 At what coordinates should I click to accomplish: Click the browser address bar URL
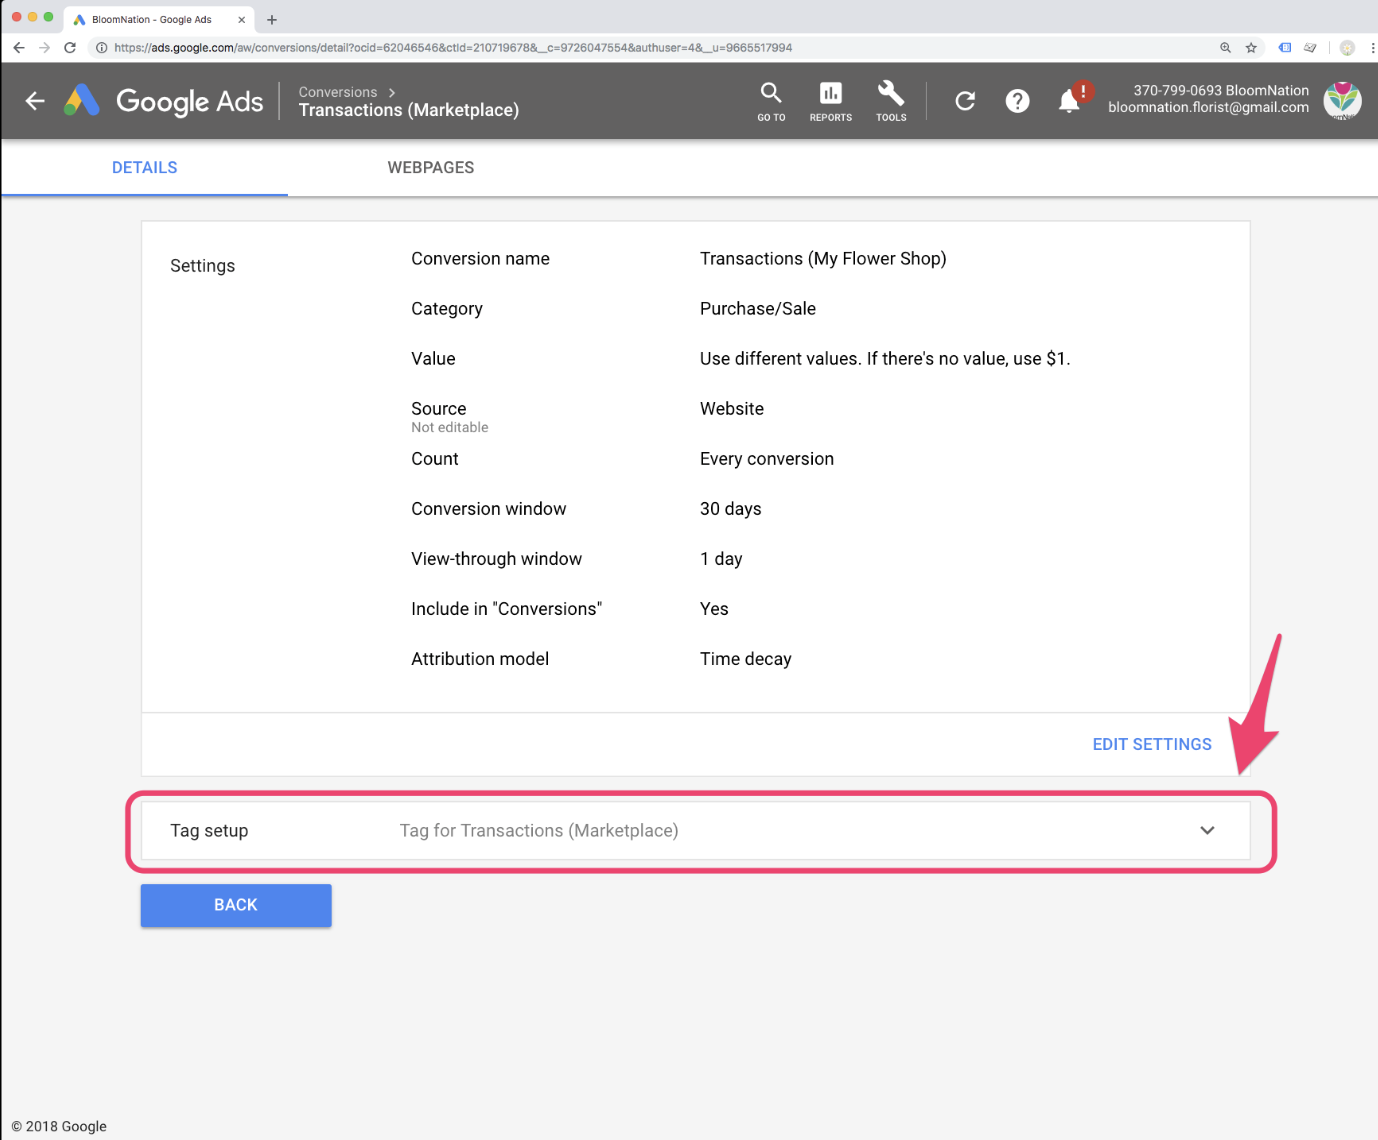click(x=452, y=47)
